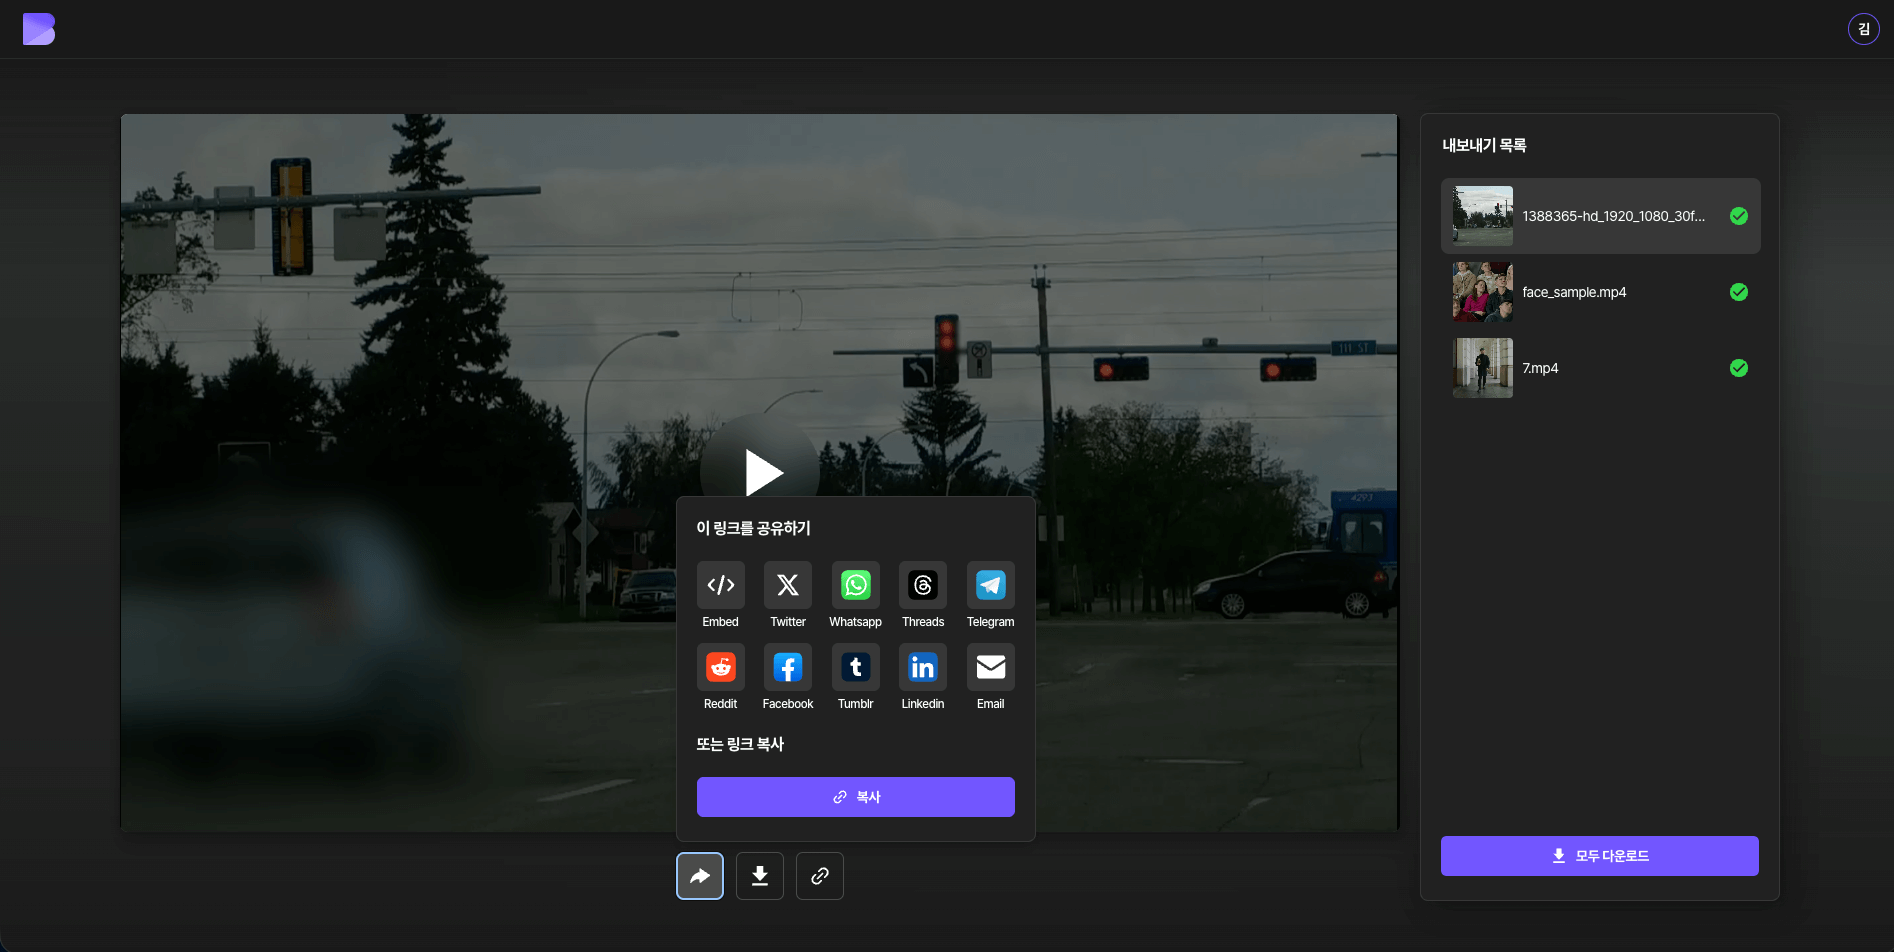Share the link through Whatsapp
The image size is (1894, 952).
(855, 585)
